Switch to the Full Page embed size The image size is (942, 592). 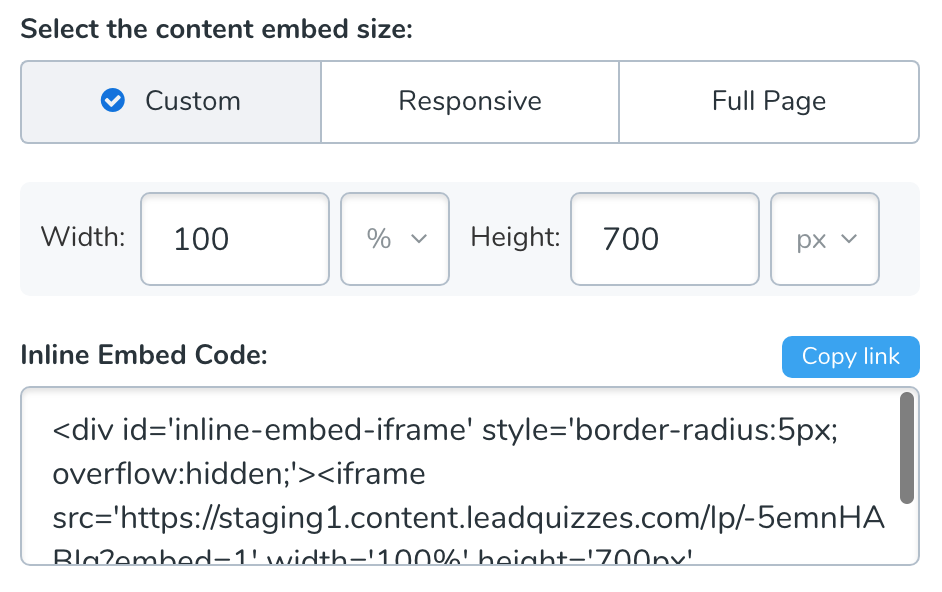[x=769, y=102]
